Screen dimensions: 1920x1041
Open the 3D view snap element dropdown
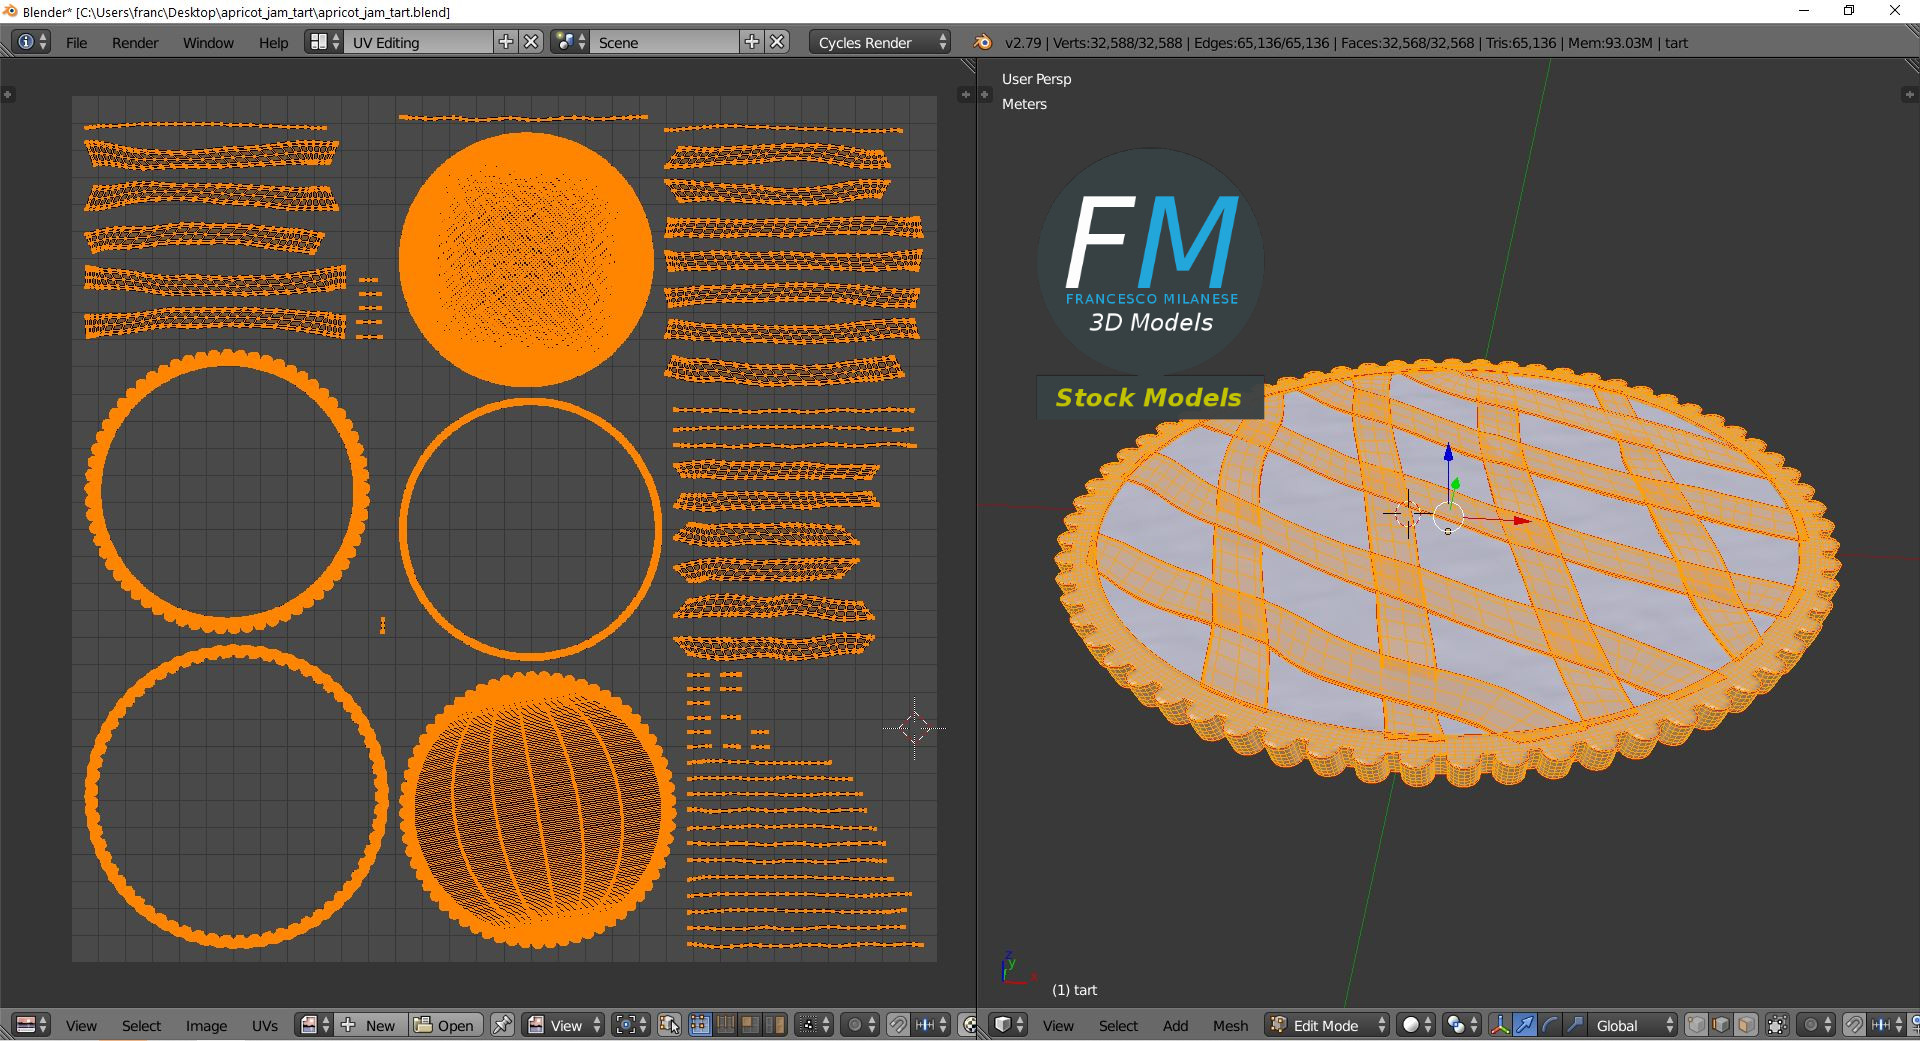click(x=1887, y=1025)
